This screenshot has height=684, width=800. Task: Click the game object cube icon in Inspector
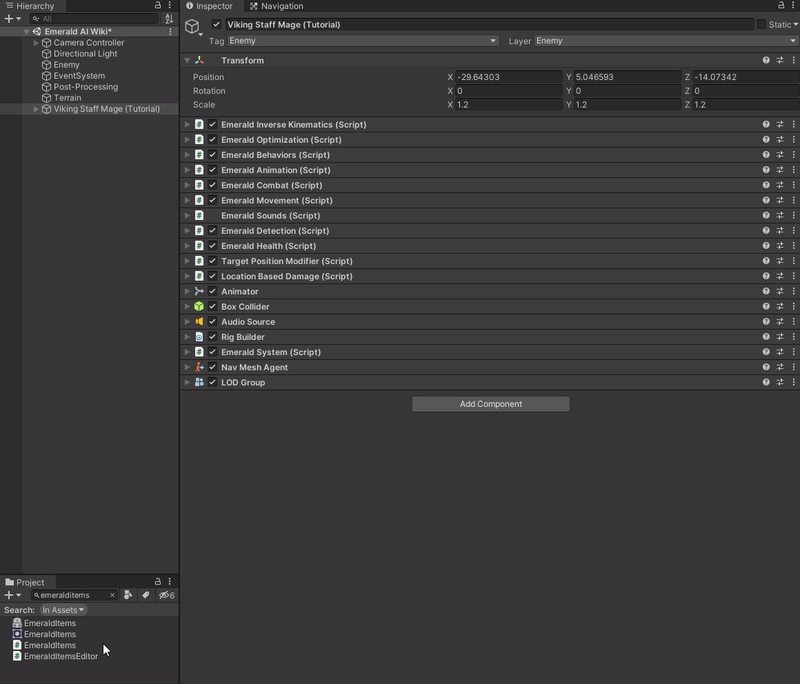193,26
